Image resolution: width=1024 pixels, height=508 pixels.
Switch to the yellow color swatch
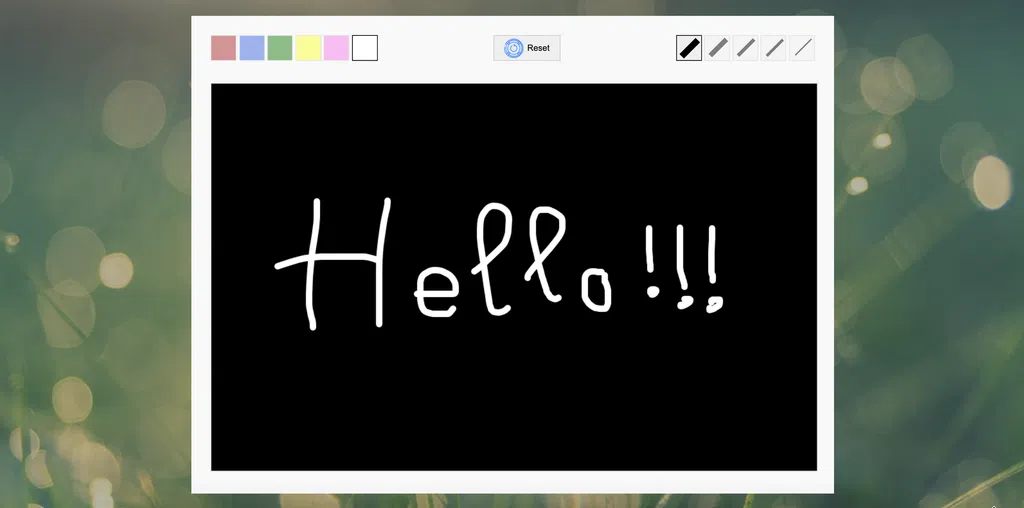click(308, 48)
